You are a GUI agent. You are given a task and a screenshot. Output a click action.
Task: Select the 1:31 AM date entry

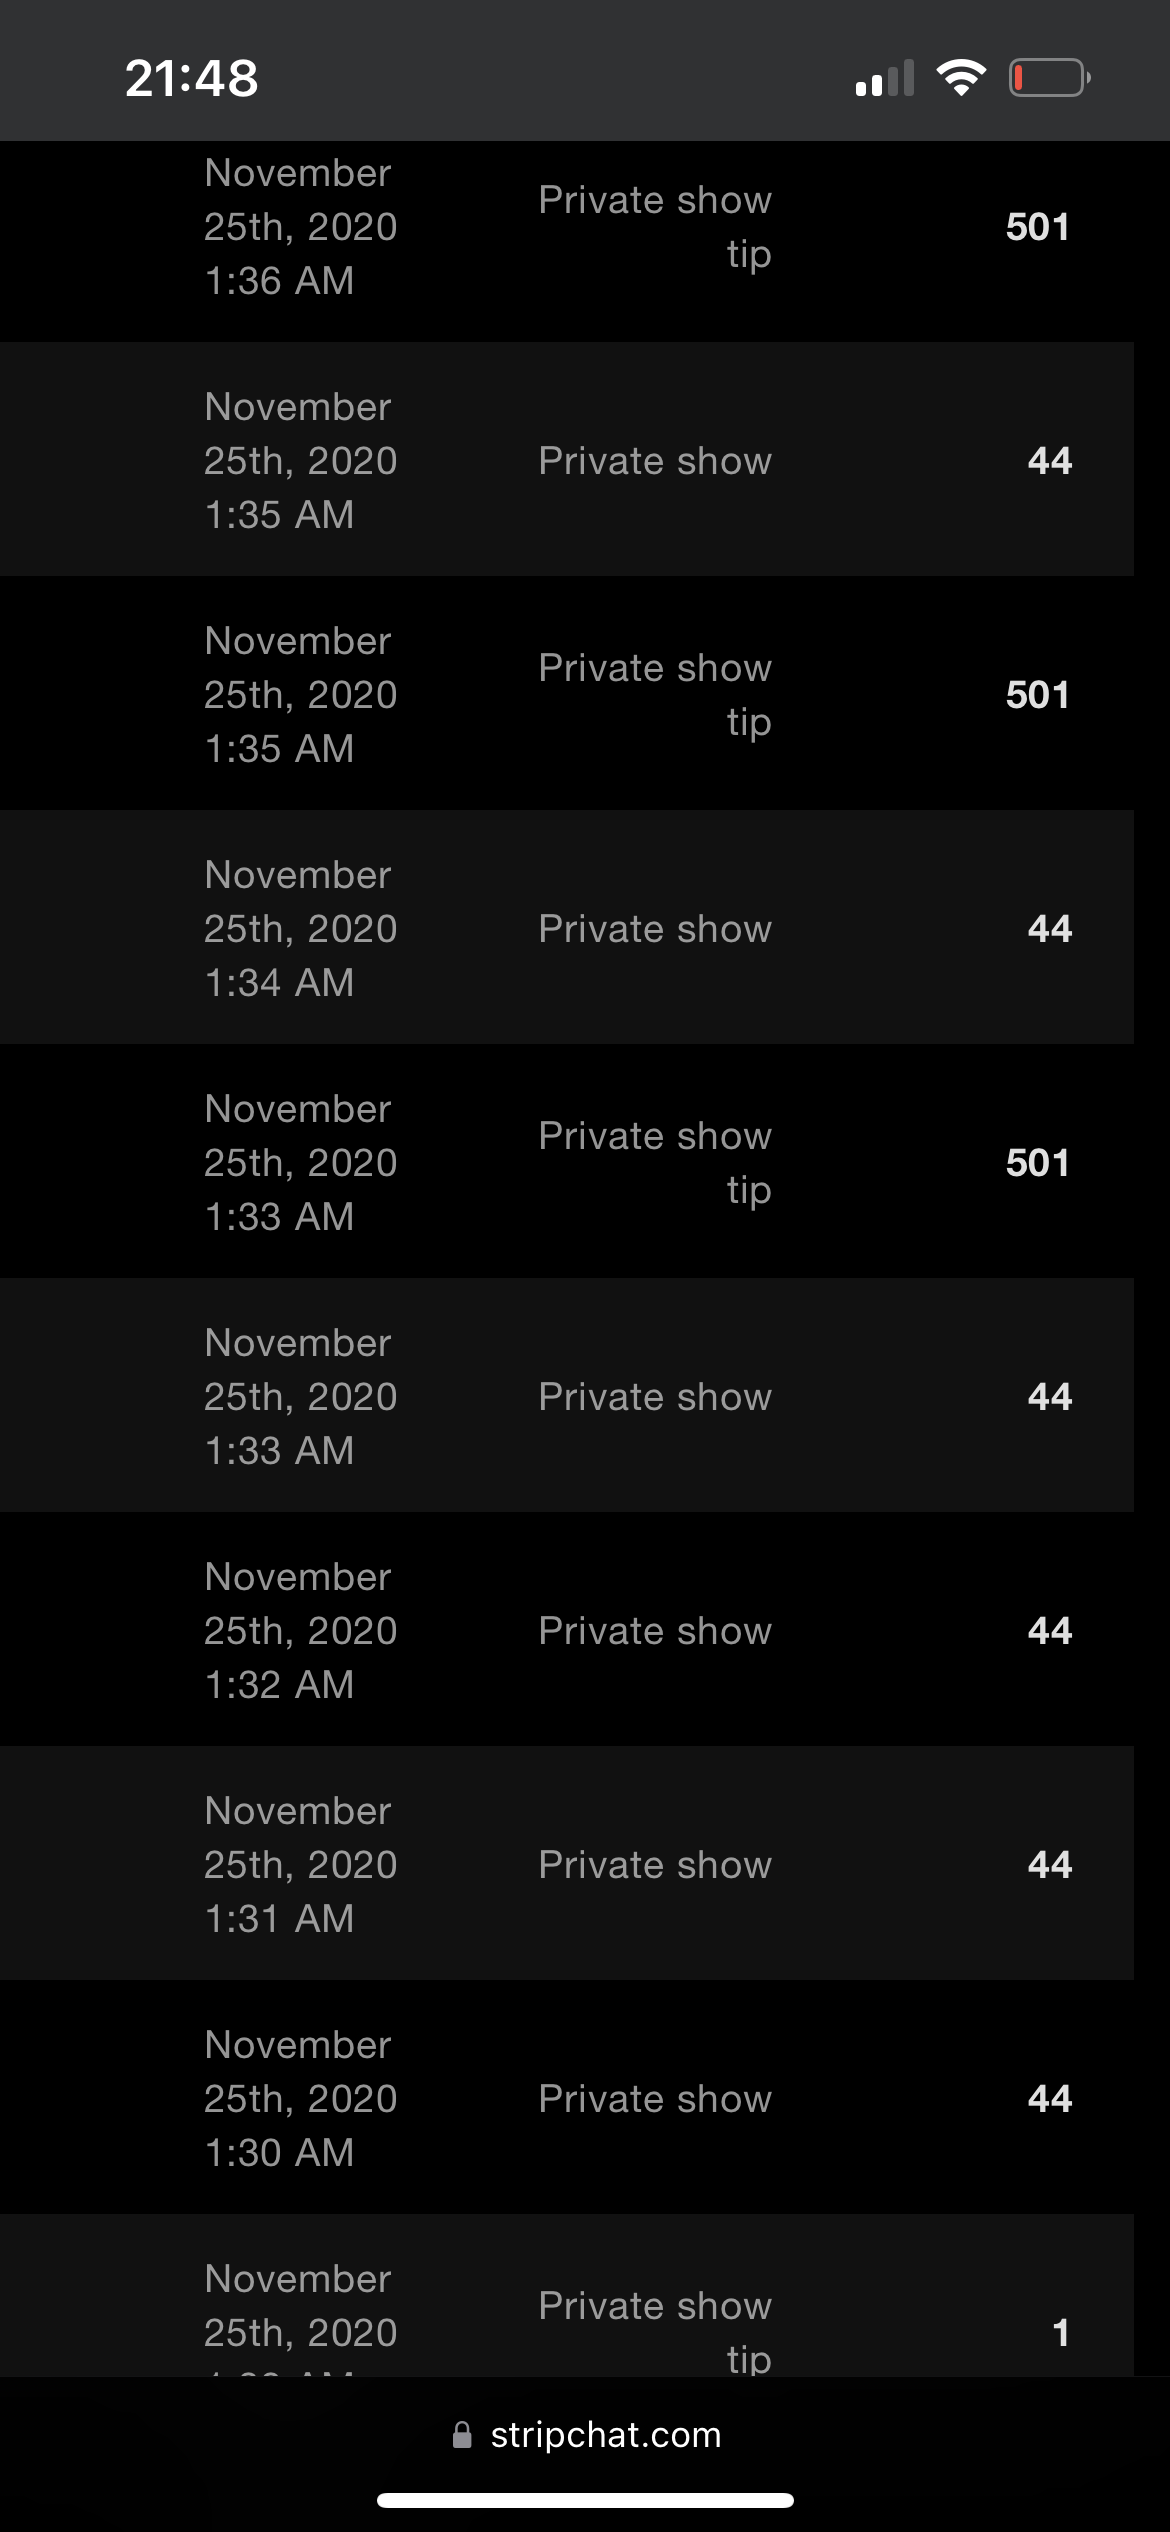point(300,1865)
